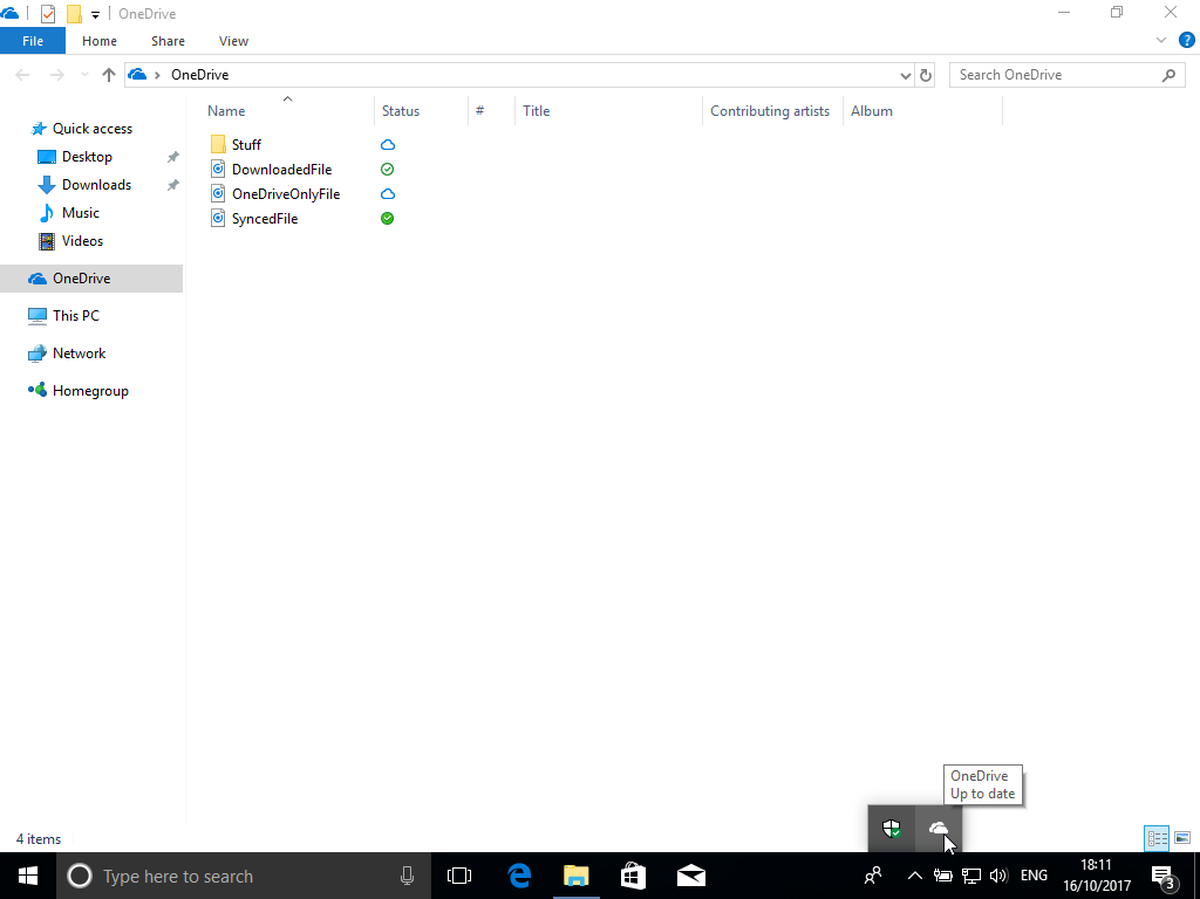Open the OneDrive cloud icon in system tray
This screenshot has width=1200, height=899.
coord(938,829)
